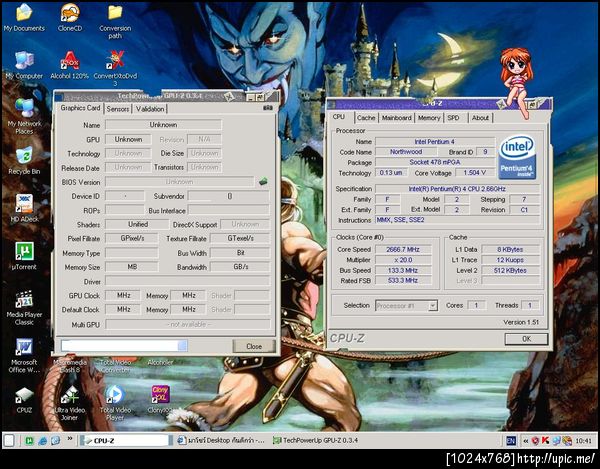The height and width of the screenshot is (469, 600).
Task: Click the Multi GPU field showing not available
Action: click(x=188, y=324)
